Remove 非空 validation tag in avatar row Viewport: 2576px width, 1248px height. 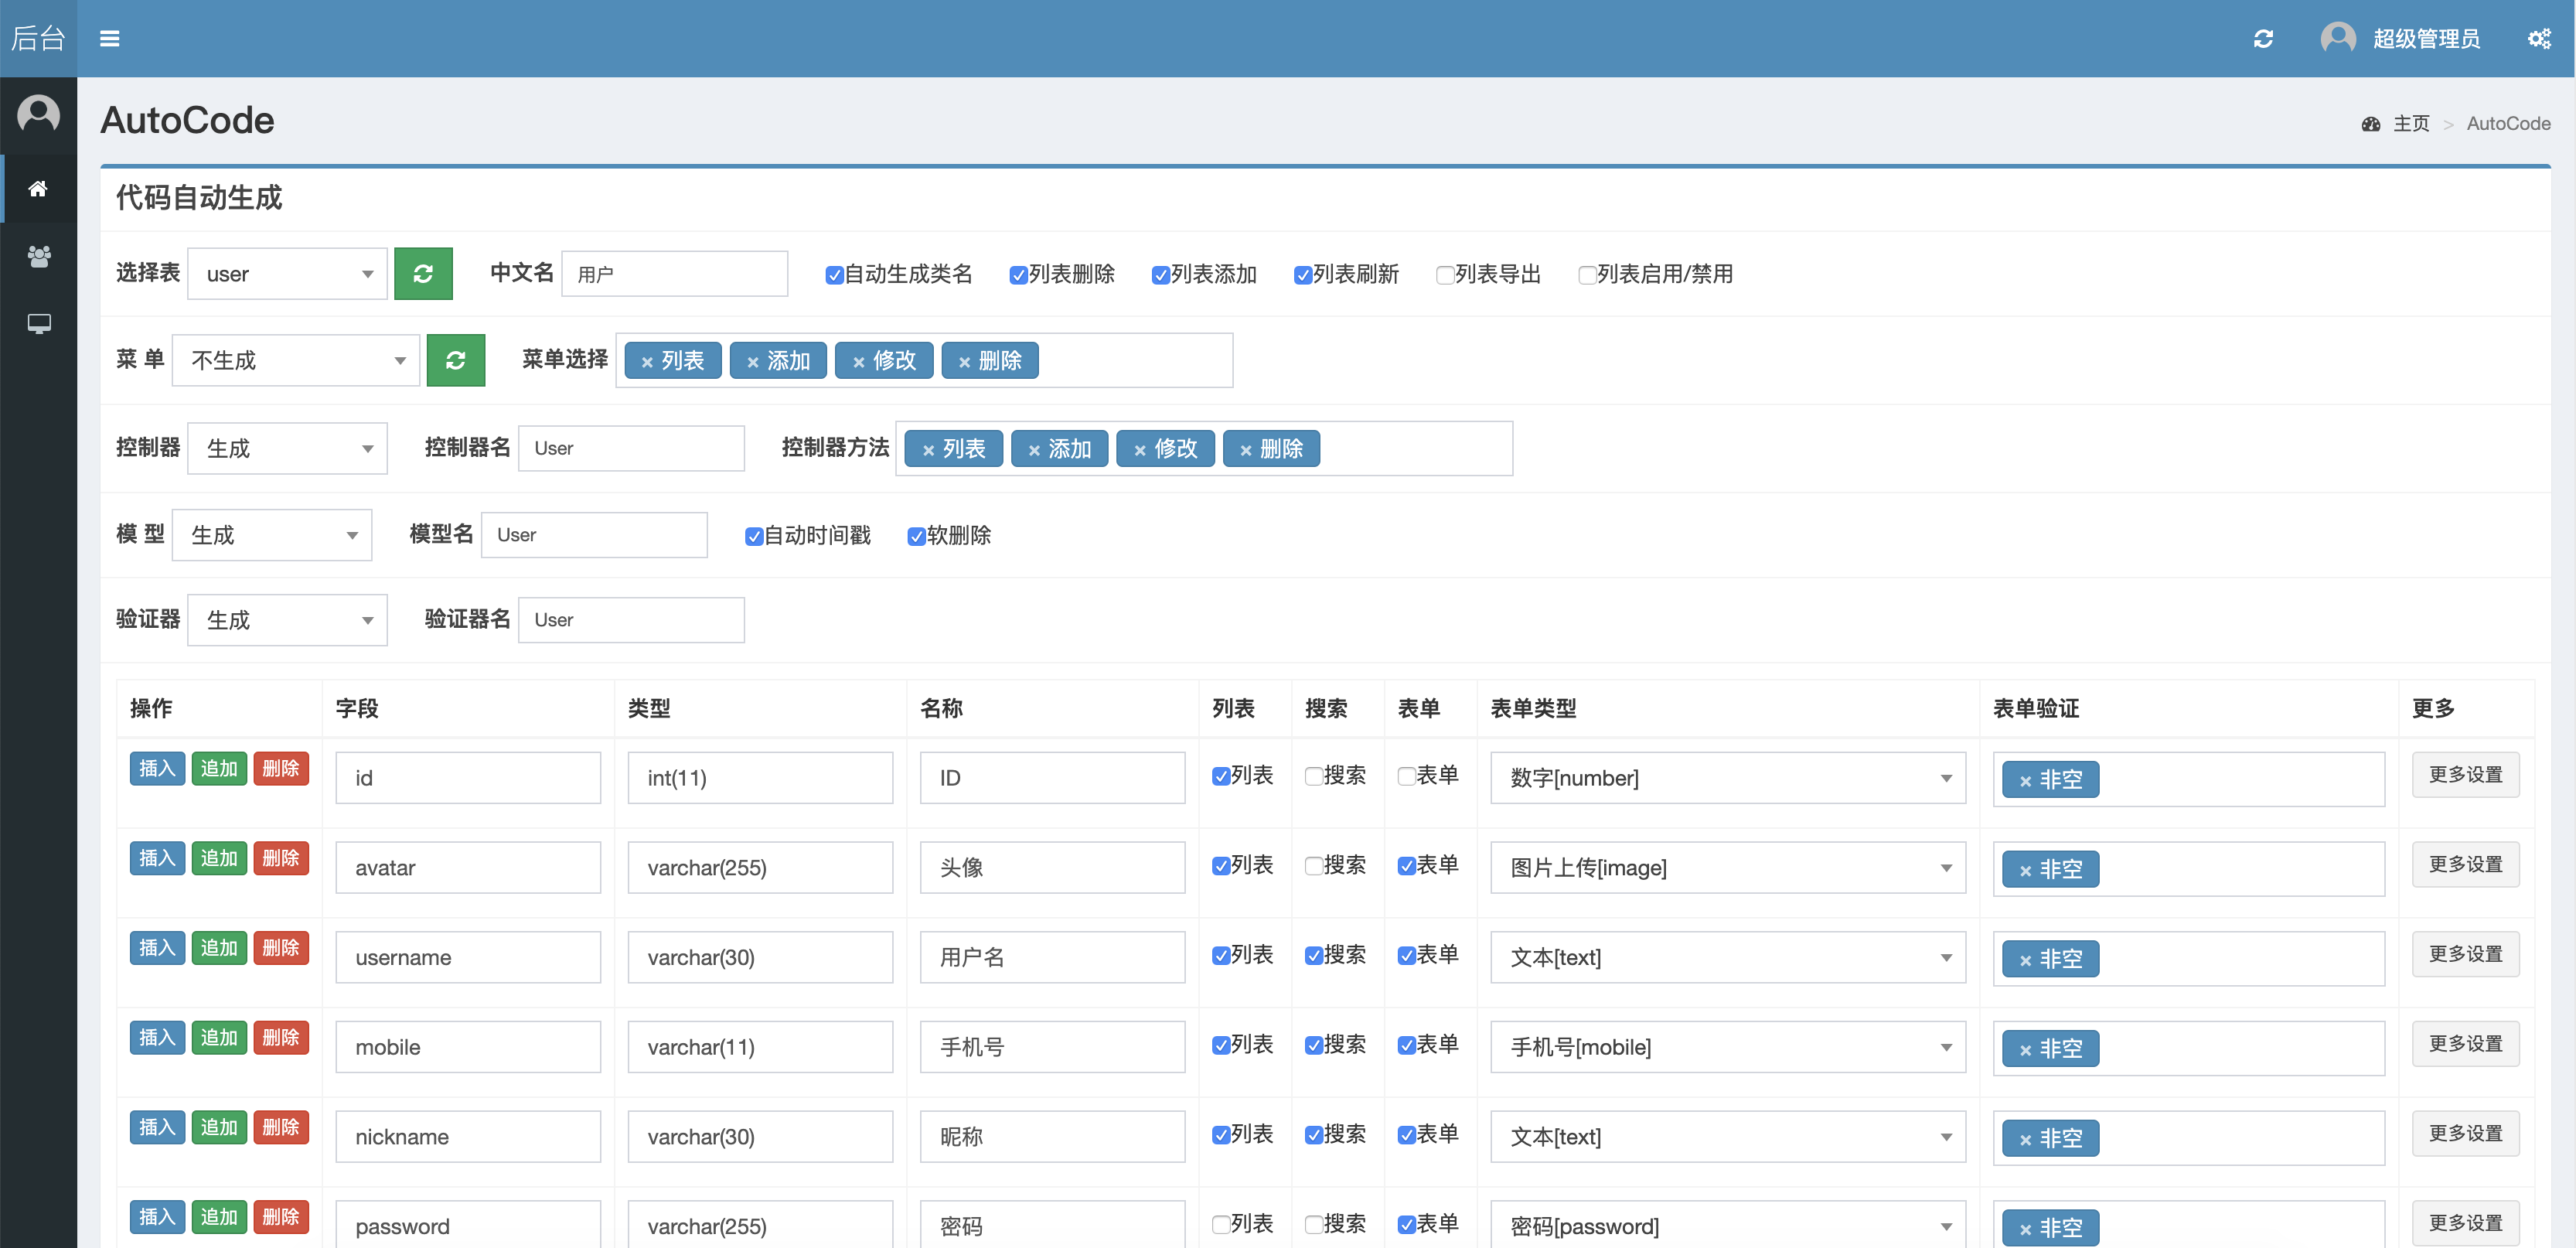click(2025, 871)
